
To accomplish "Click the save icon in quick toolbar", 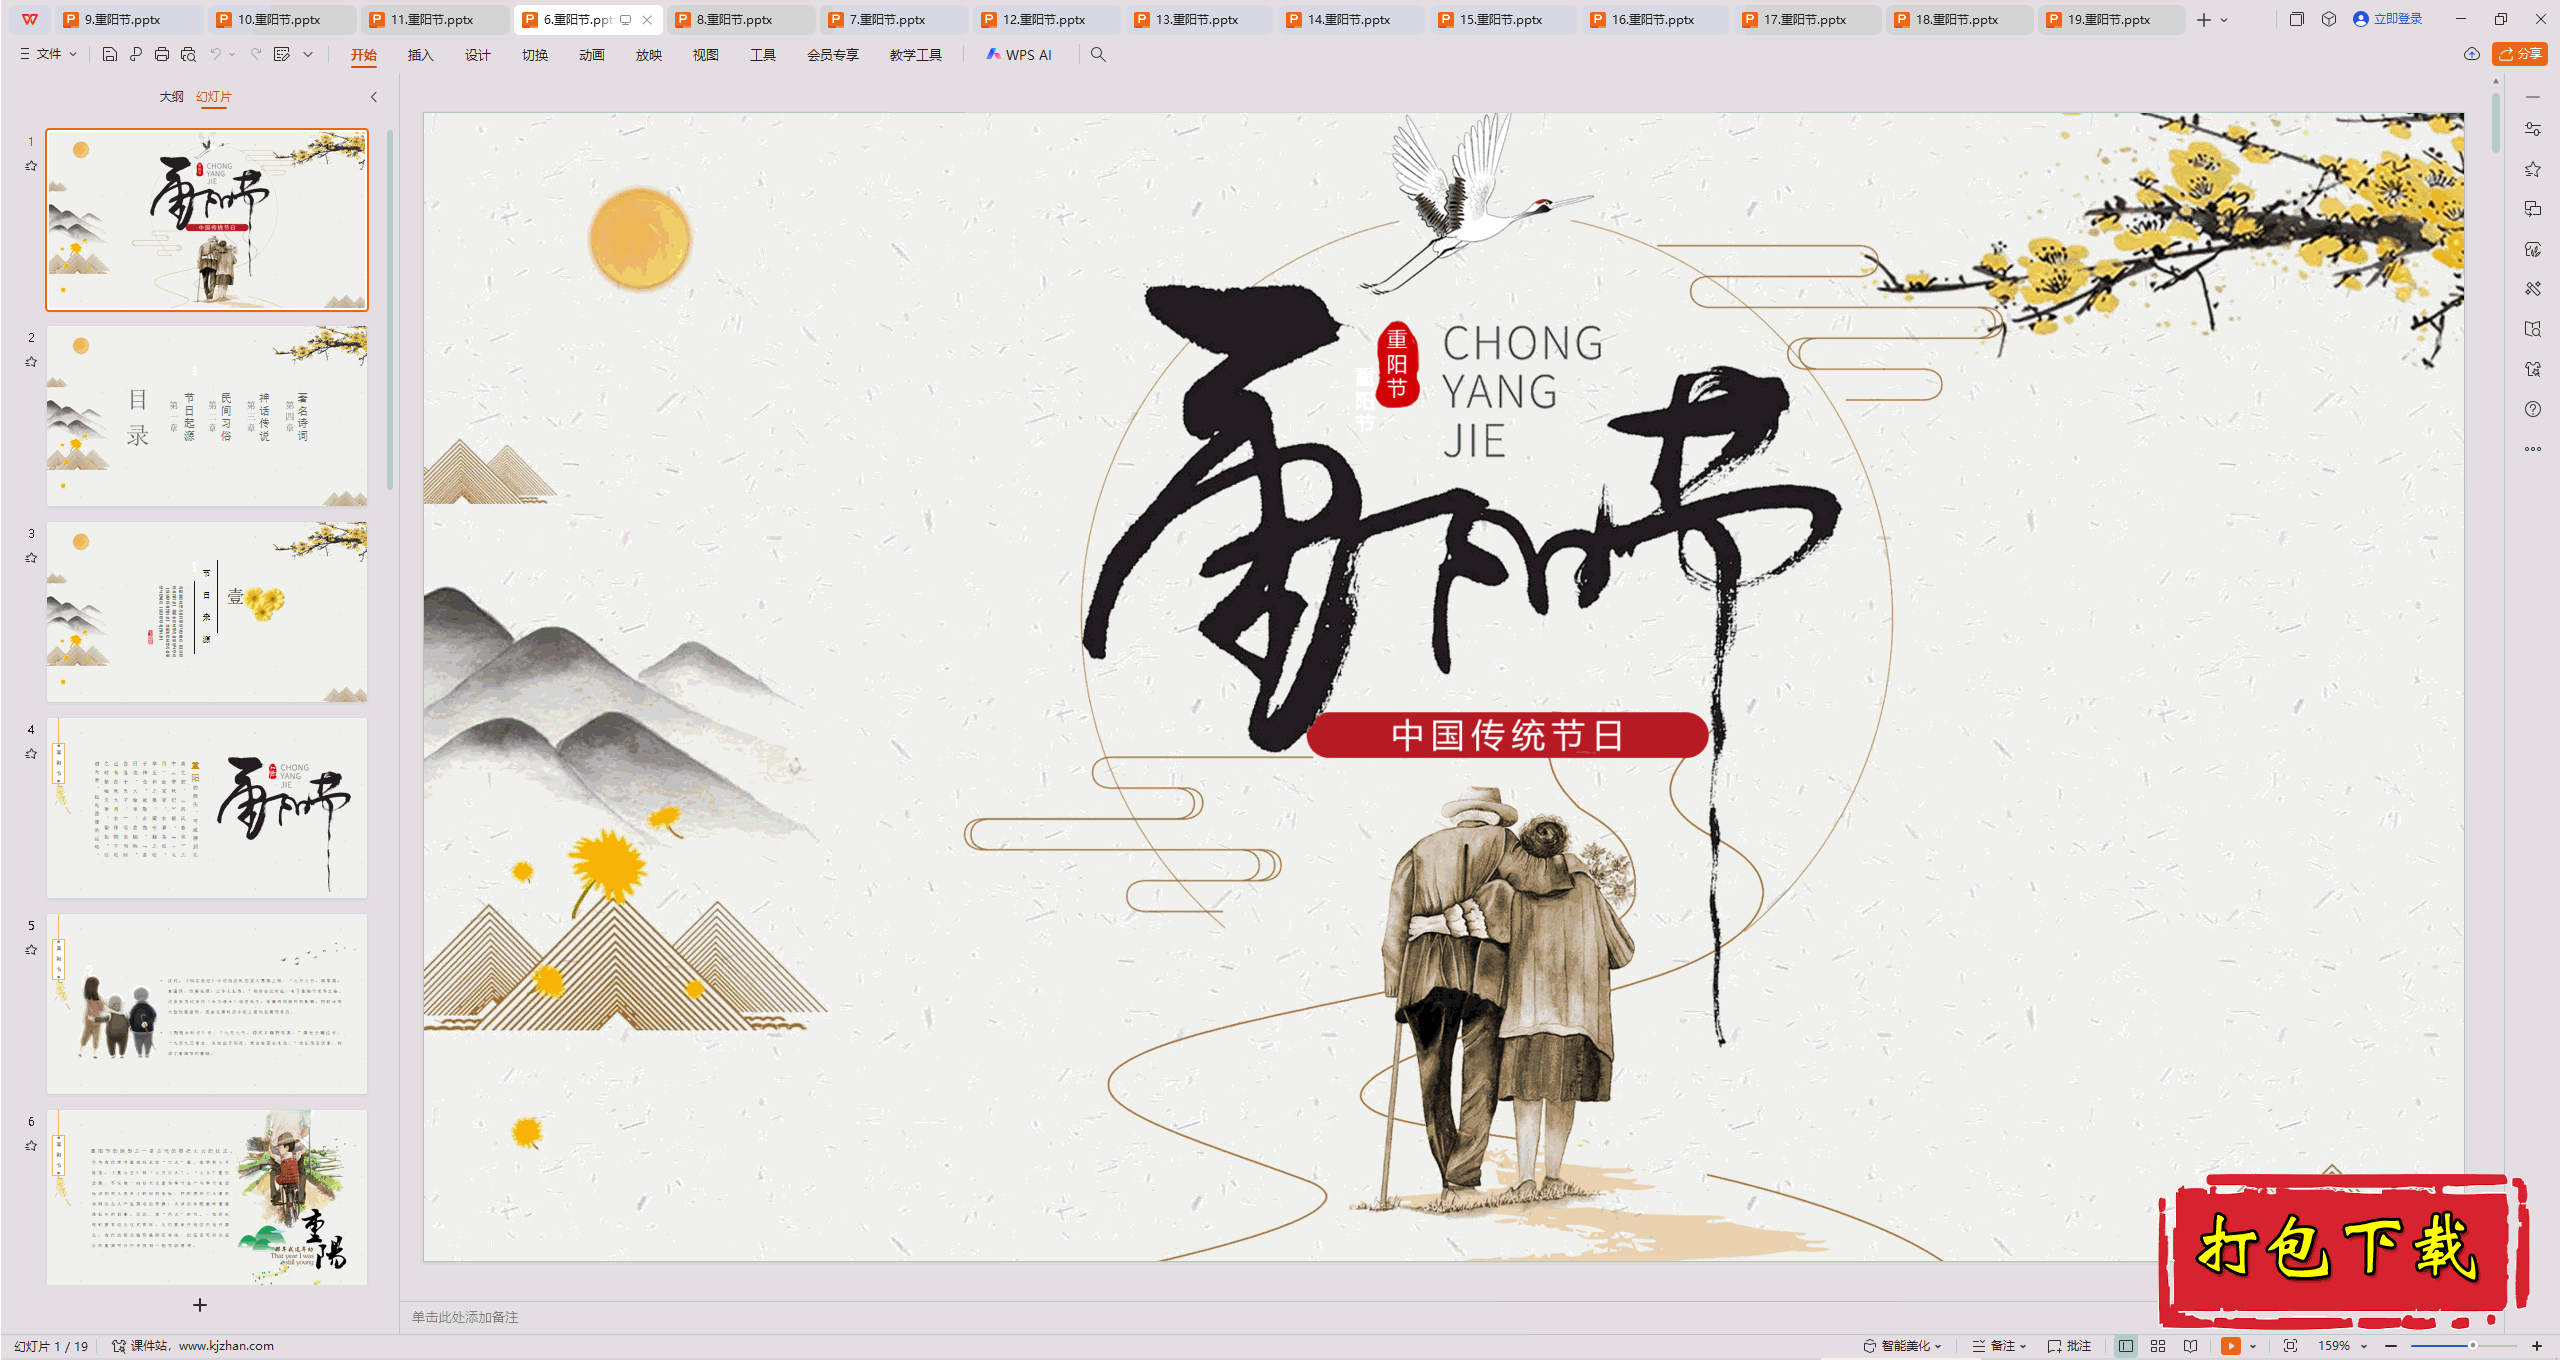I will tap(110, 54).
